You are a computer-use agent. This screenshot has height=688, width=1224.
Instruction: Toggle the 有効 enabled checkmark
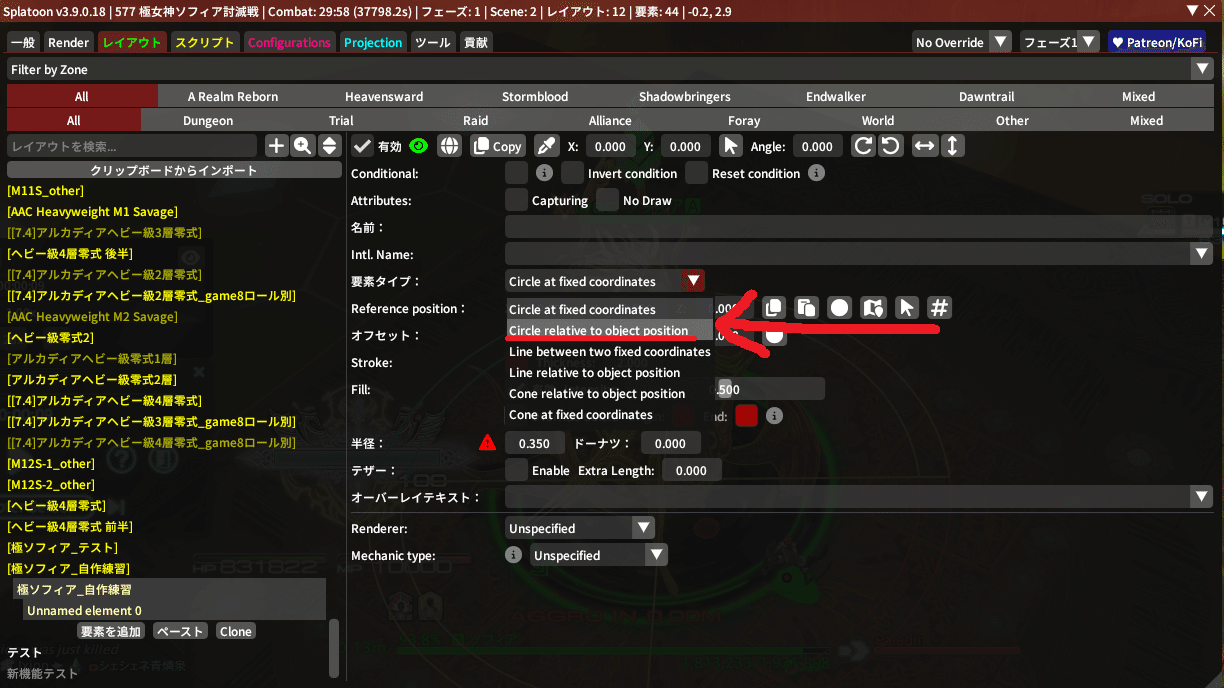pyautogui.click(x=363, y=146)
